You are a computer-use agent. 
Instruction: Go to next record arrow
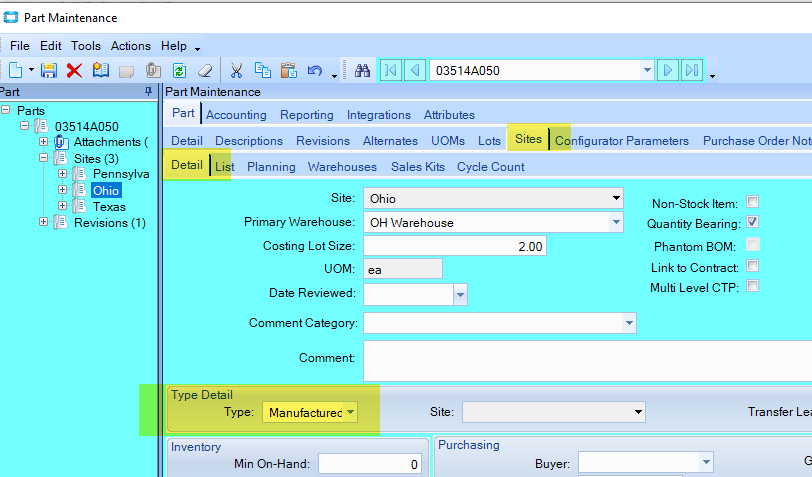pos(668,70)
